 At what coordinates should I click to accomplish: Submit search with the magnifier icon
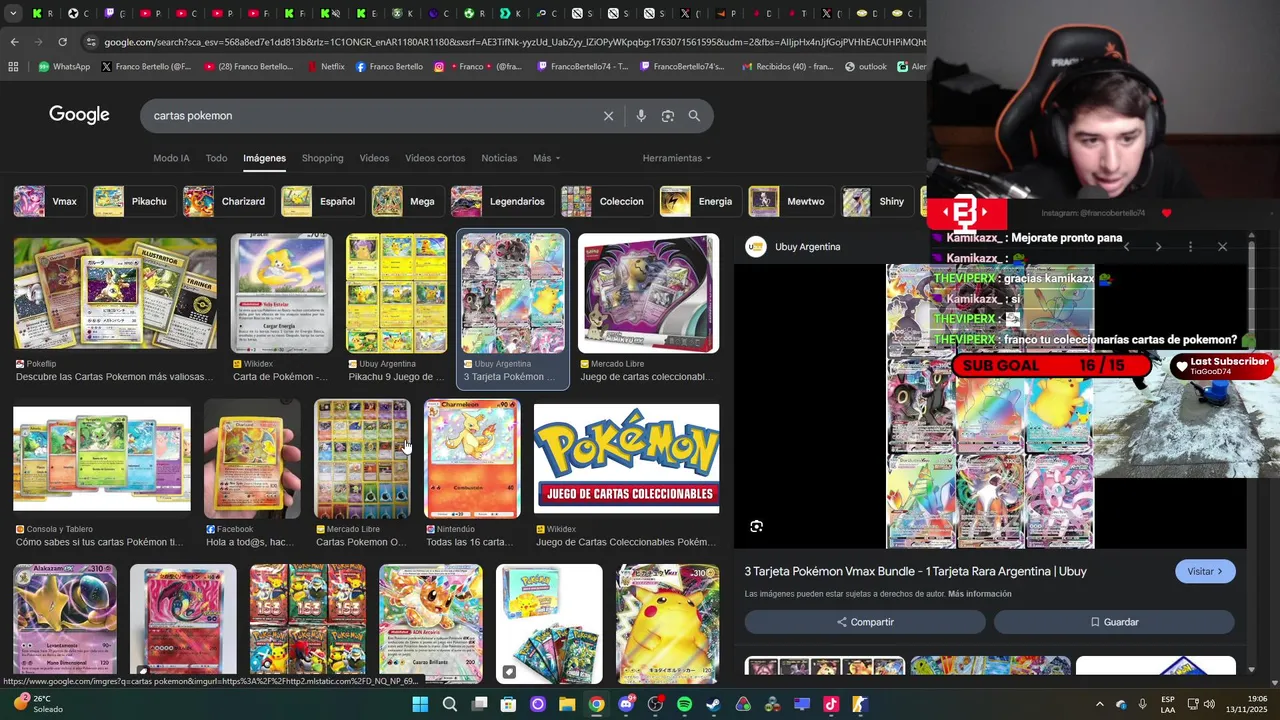[x=694, y=116]
